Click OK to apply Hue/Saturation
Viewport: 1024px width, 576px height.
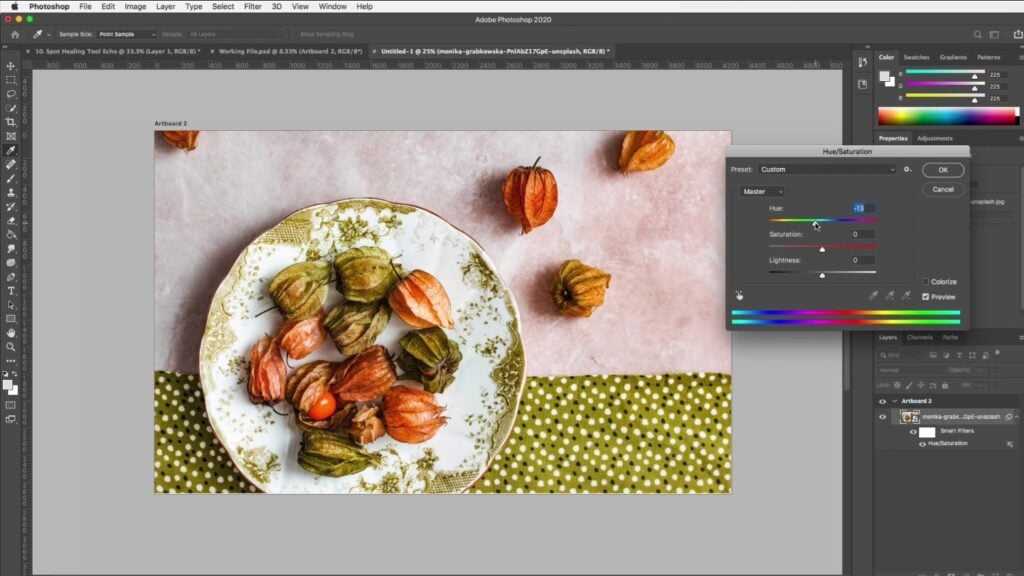(x=941, y=169)
